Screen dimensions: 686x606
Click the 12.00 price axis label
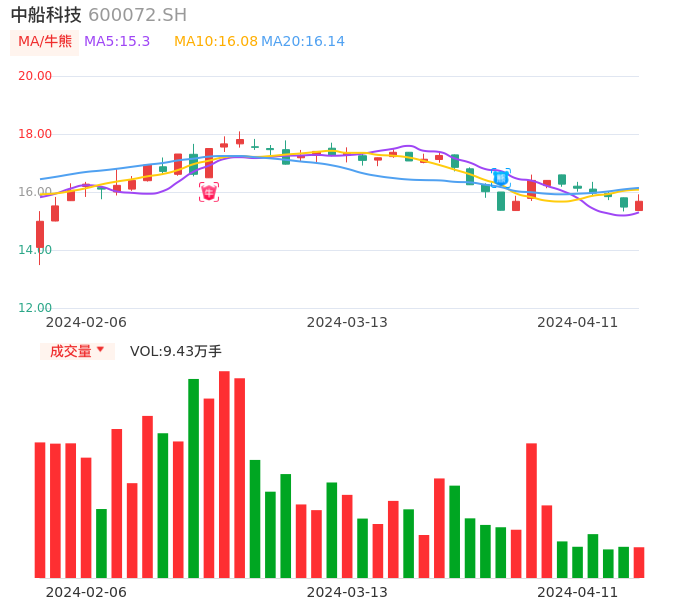[x=35, y=308]
